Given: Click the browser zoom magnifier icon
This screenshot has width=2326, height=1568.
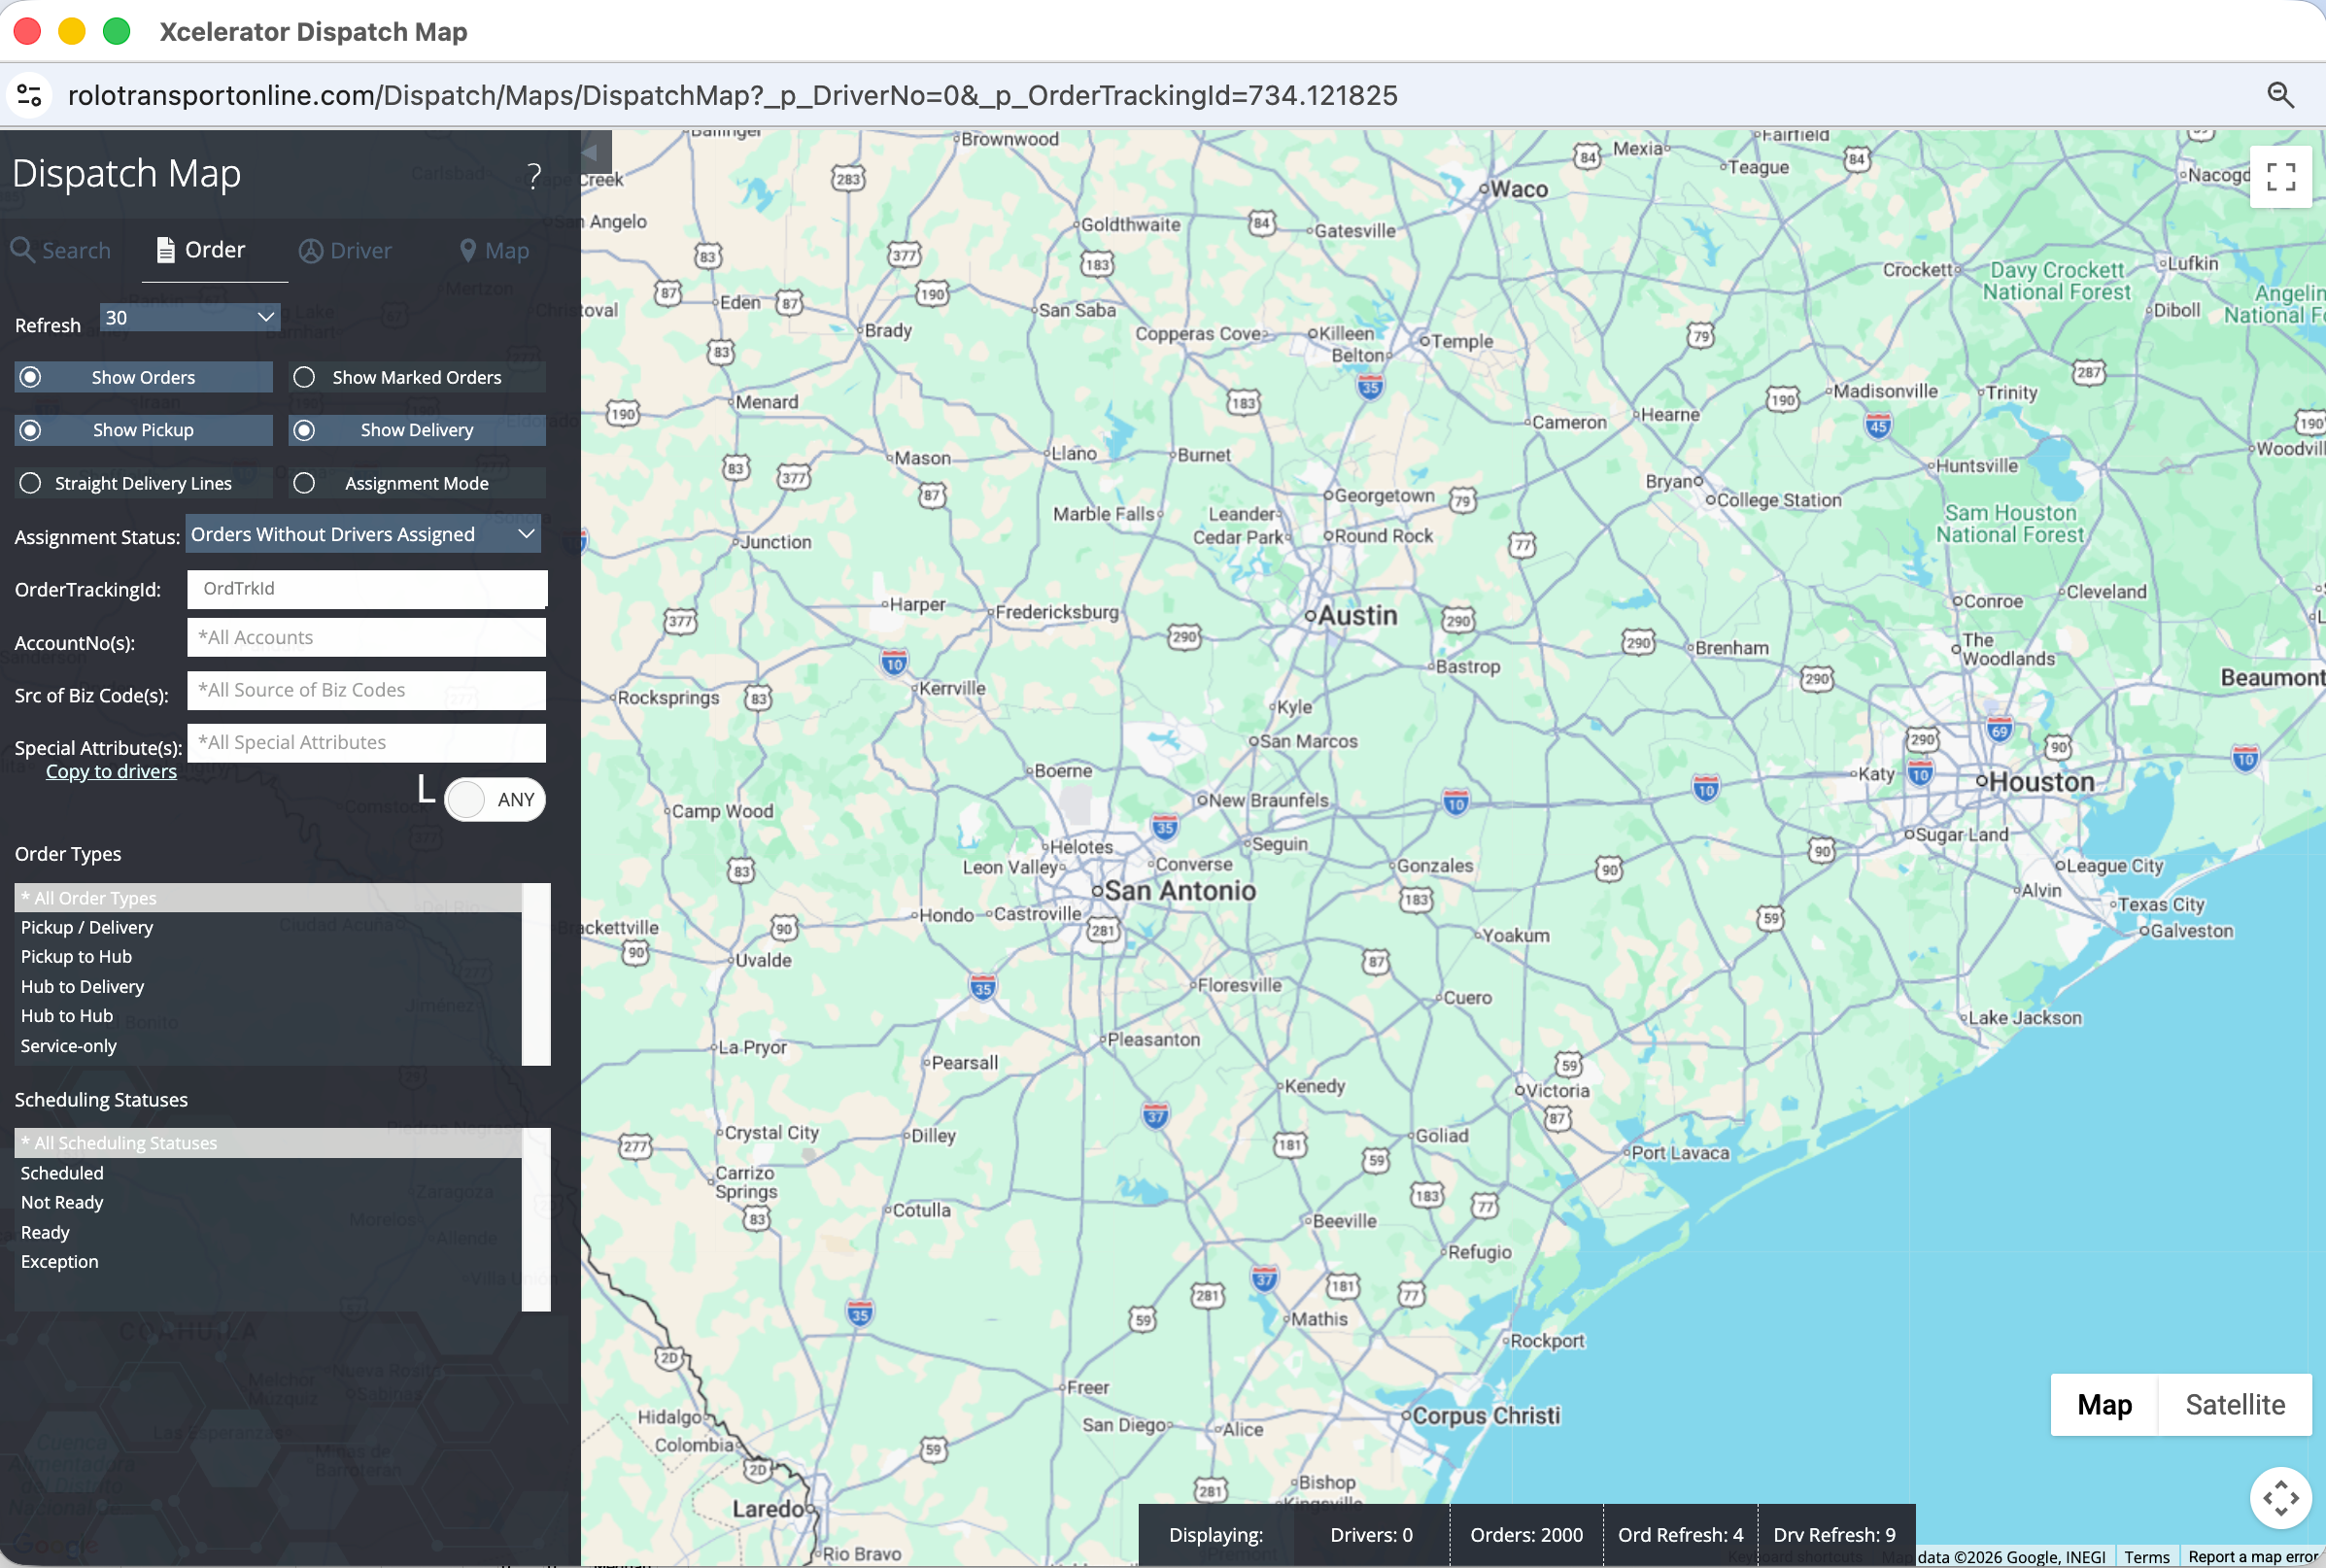Looking at the screenshot, I should point(2280,95).
